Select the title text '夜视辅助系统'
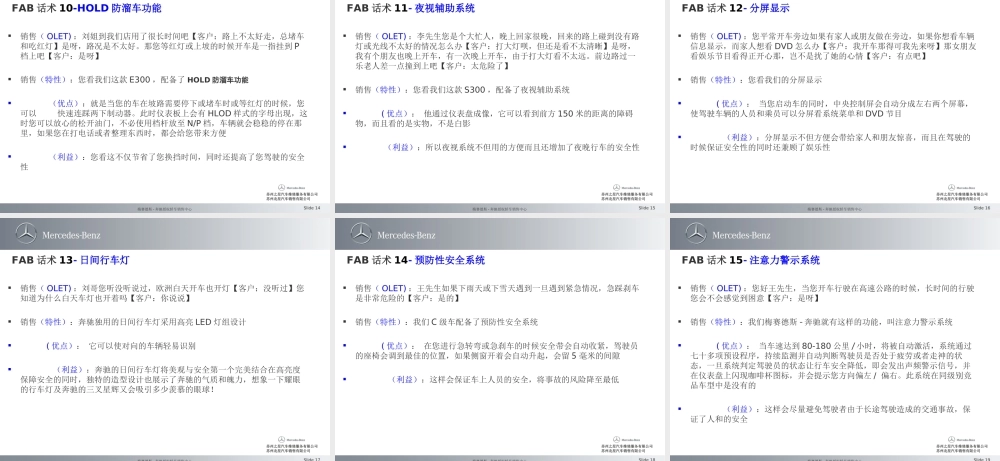Image resolution: width=1000 pixels, height=461 pixels. 445,8
